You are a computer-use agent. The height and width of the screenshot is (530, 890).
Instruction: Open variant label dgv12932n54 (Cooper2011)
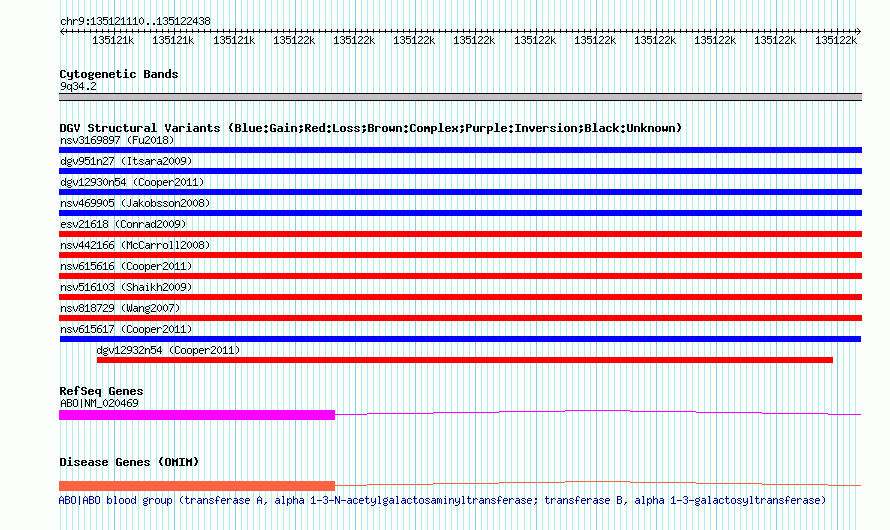click(168, 350)
